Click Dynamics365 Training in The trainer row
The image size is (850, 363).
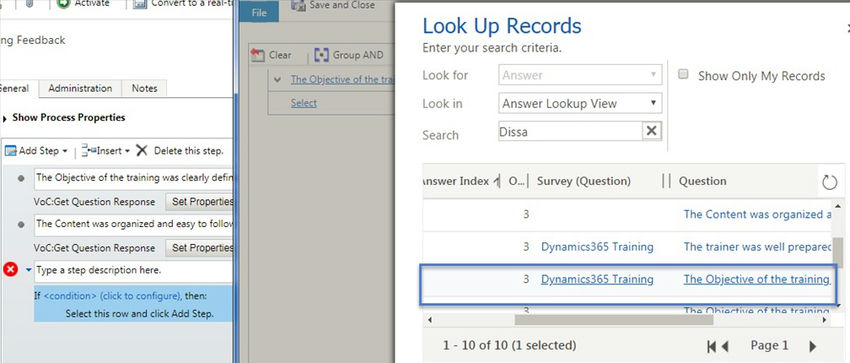click(597, 247)
